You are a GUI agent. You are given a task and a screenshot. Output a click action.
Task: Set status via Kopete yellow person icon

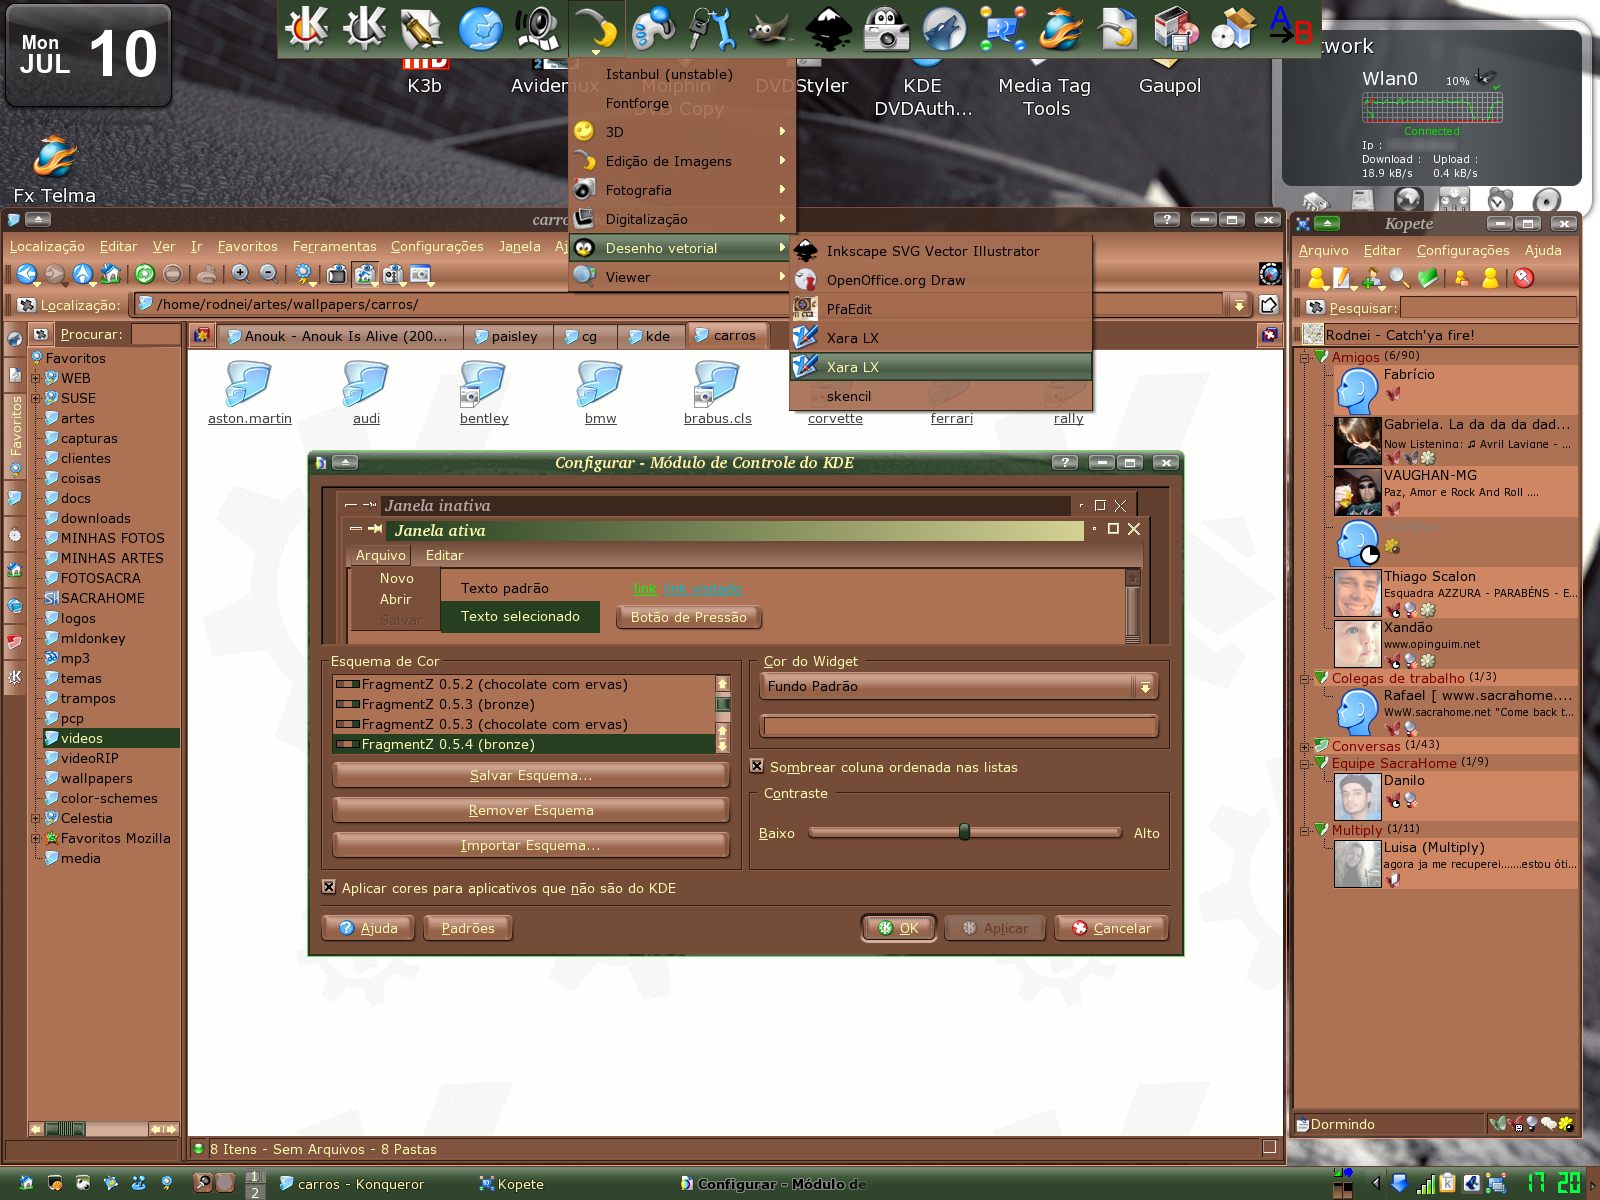(1317, 278)
